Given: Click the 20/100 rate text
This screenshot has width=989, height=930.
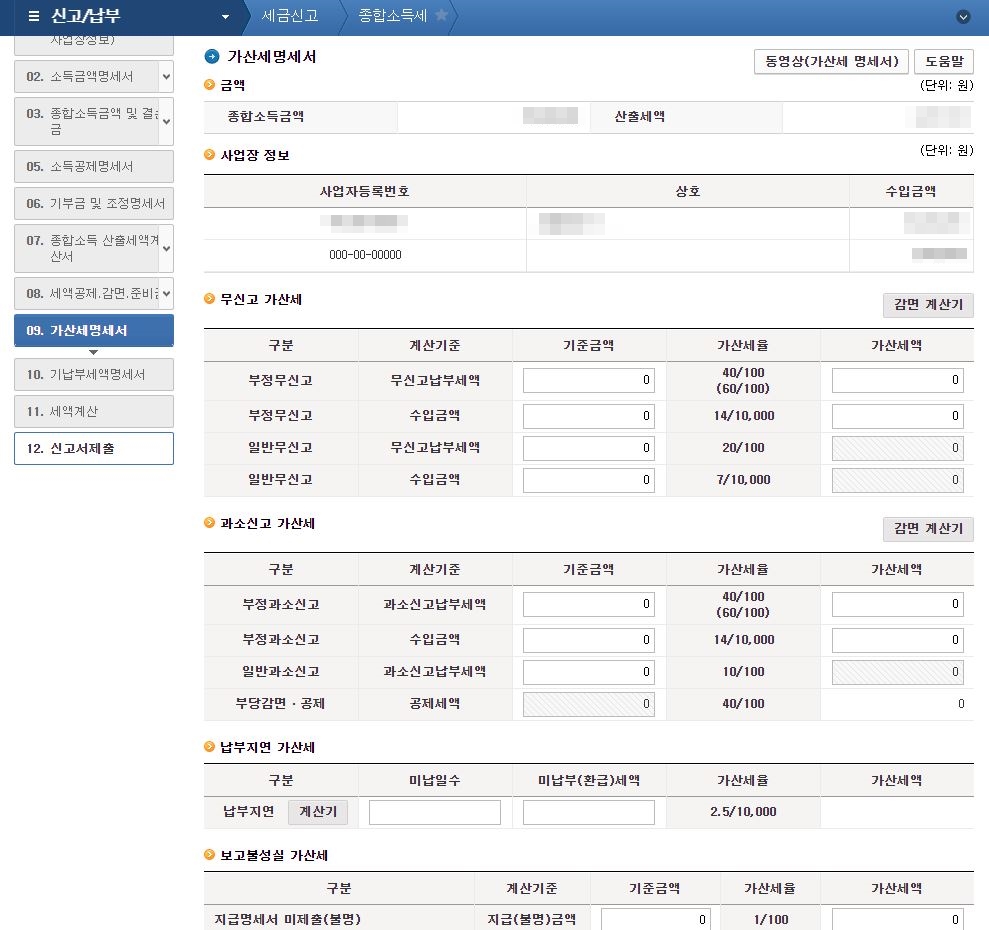Looking at the screenshot, I should 743,448.
